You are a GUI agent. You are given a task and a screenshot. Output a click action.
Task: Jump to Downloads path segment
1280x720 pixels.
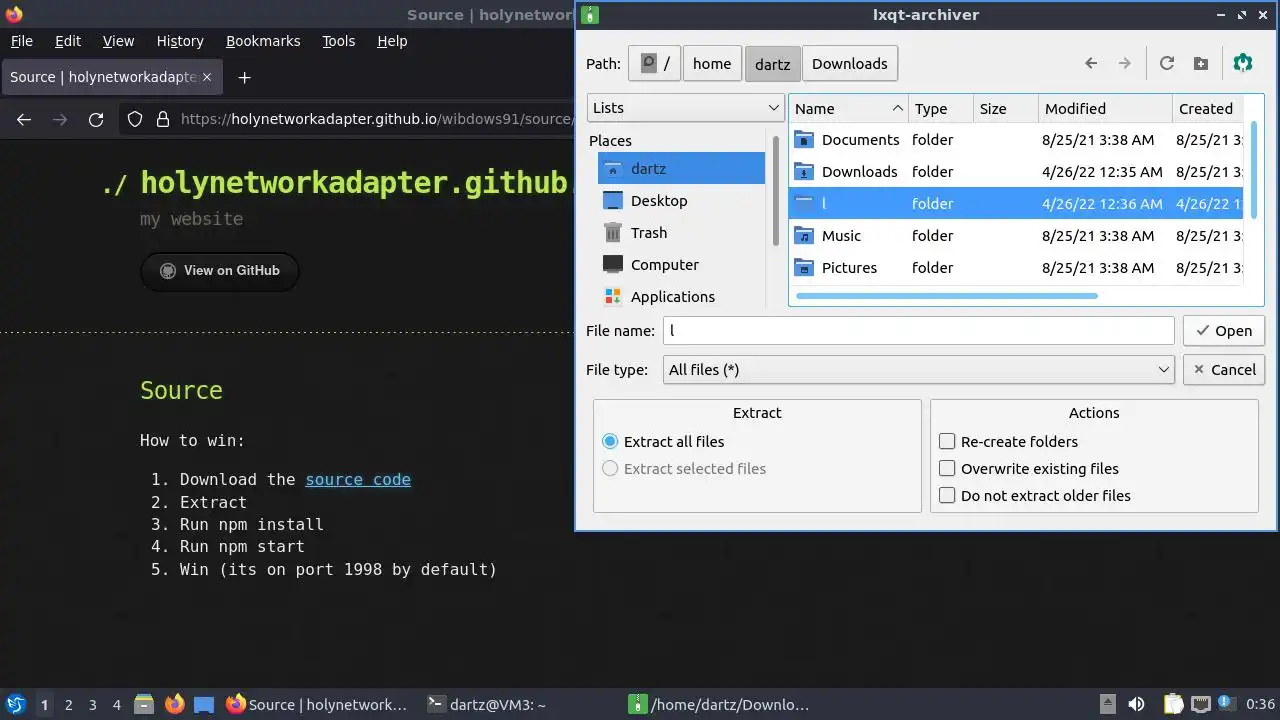pos(850,63)
